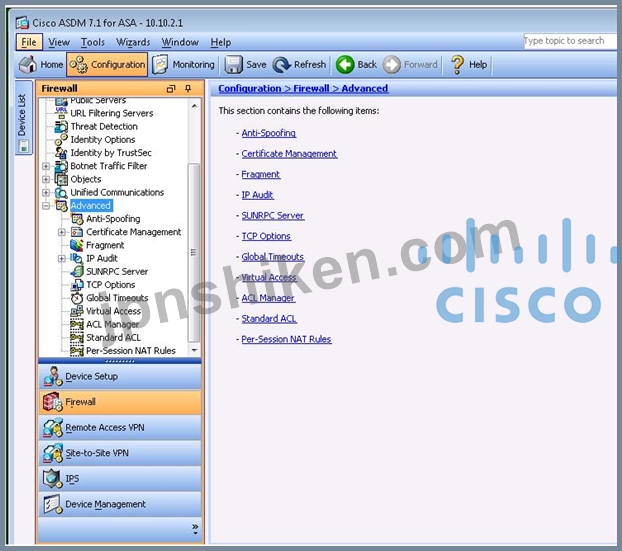This screenshot has width=622, height=551.
Task: Open the Device List side tab
Action: coord(23,117)
